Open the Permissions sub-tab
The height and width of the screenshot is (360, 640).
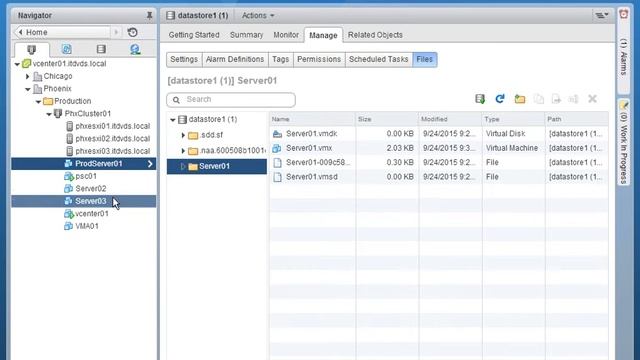(319, 60)
